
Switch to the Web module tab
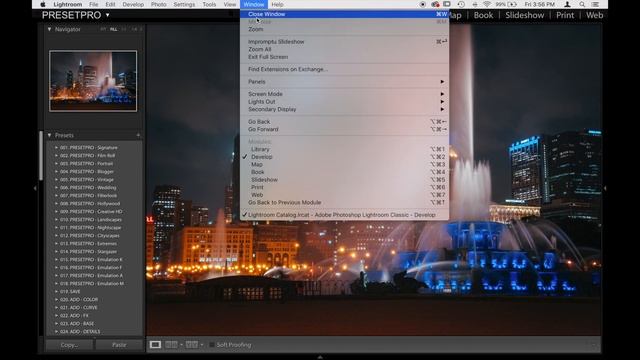tap(594, 16)
